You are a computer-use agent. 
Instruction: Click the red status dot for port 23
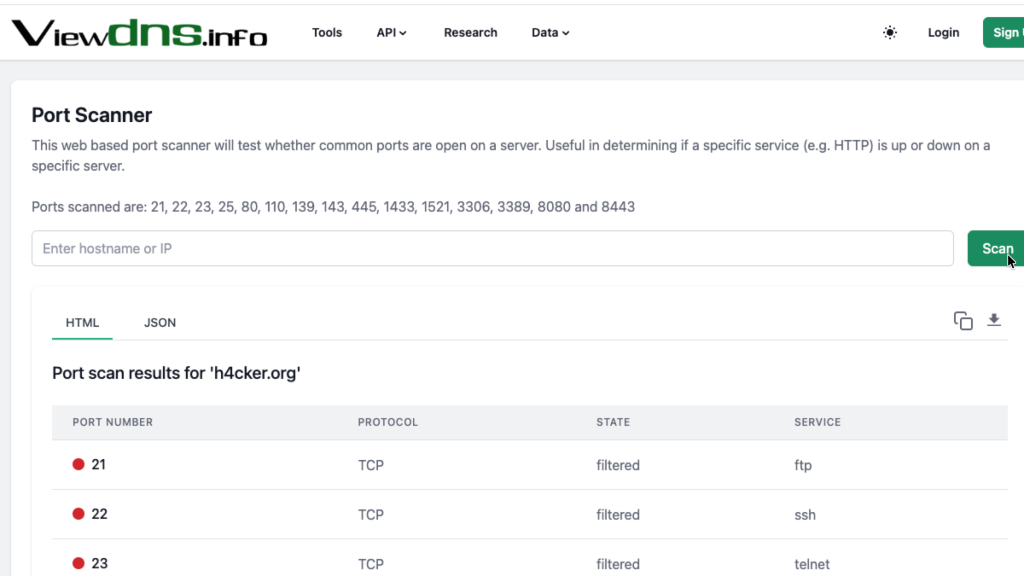[x=78, y=563]
